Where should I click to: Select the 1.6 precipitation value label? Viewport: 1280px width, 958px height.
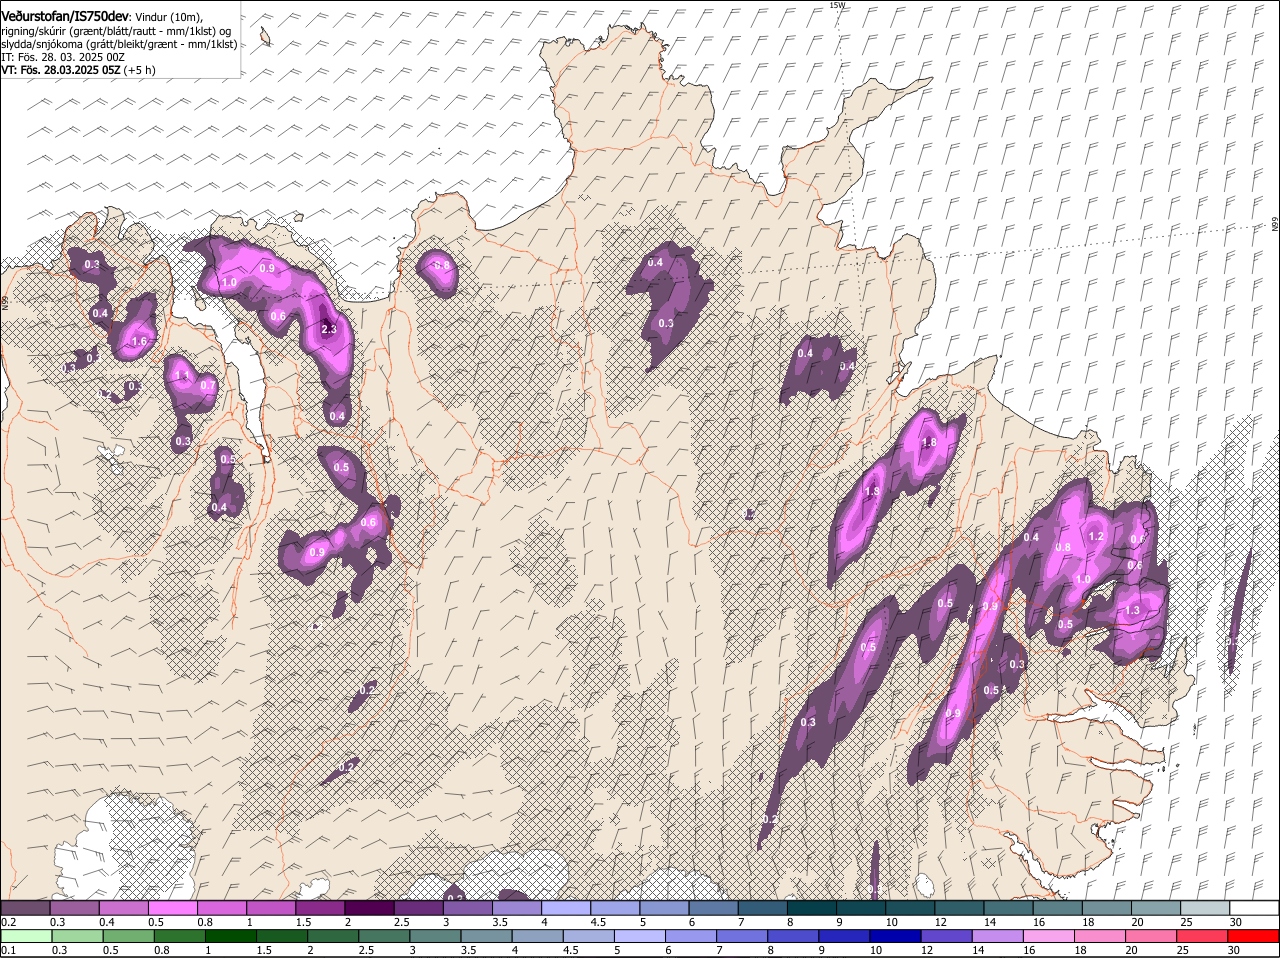tap(139, 341)
